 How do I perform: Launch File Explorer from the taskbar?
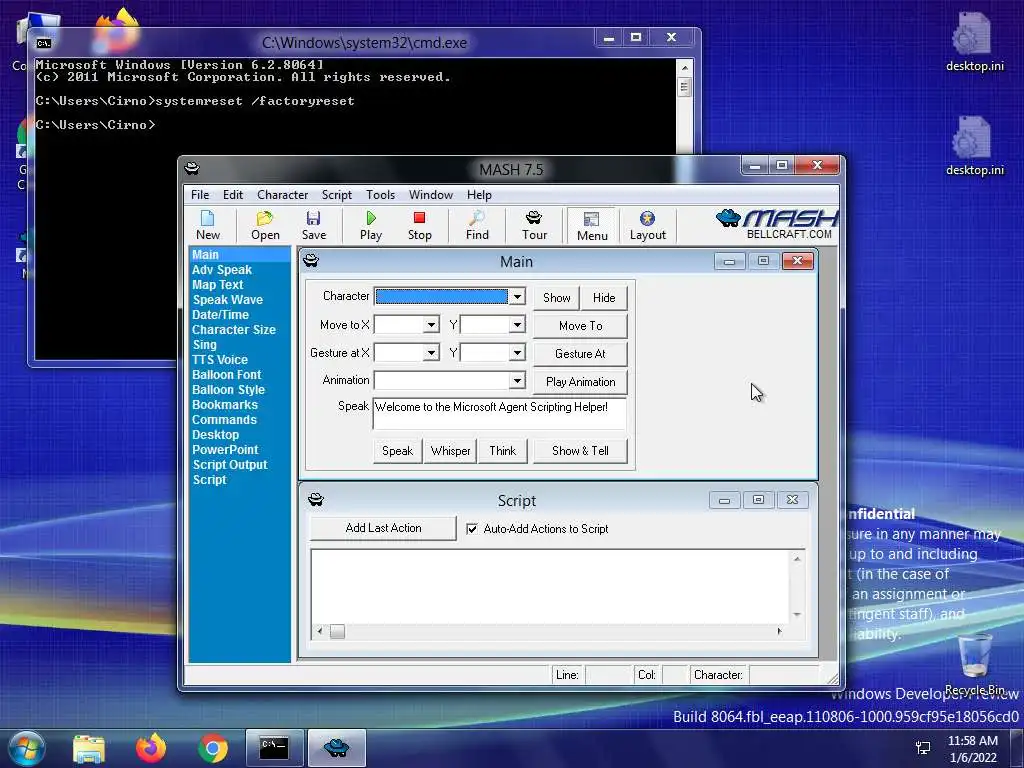pyautogui.click(x=89, y=748)
